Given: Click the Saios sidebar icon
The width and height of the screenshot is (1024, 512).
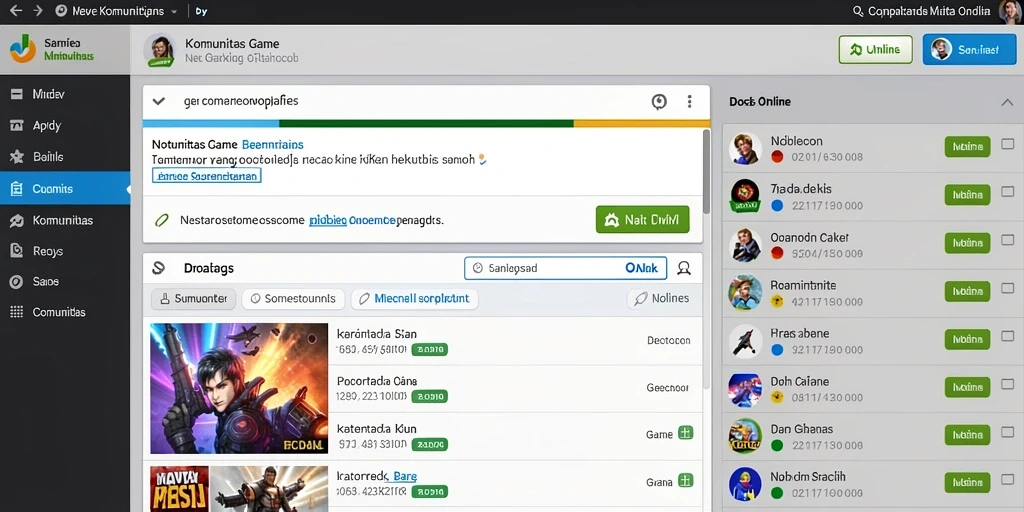Looking at the screenshot, I should coord(17,281).
